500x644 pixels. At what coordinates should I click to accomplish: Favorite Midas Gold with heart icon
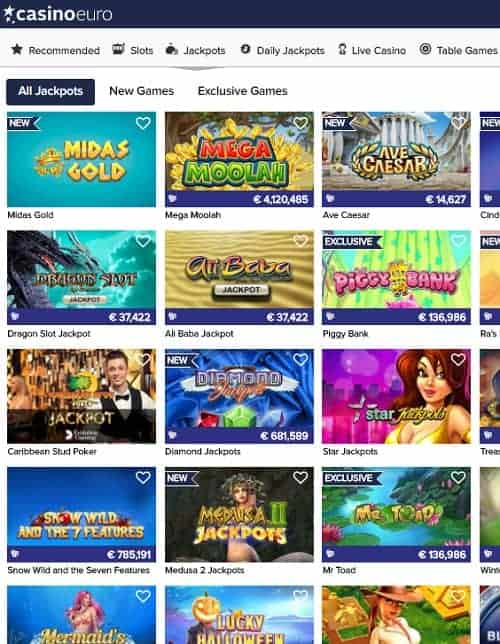click(143, 123)
